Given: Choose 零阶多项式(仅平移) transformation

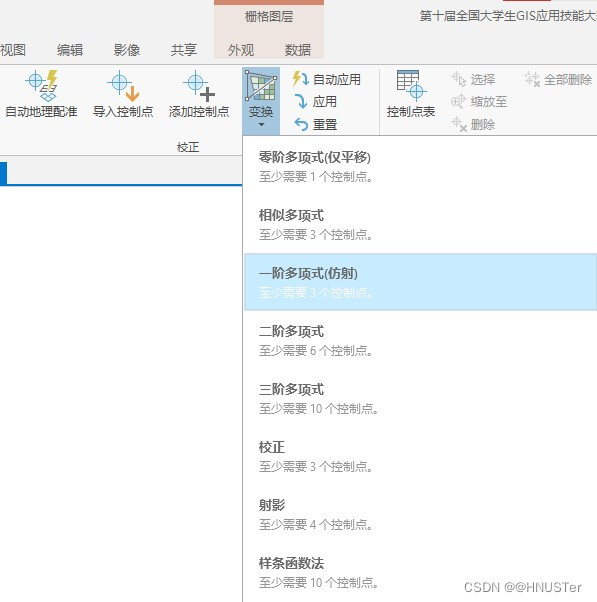Looking at the screenshot, I should point(420,167).
